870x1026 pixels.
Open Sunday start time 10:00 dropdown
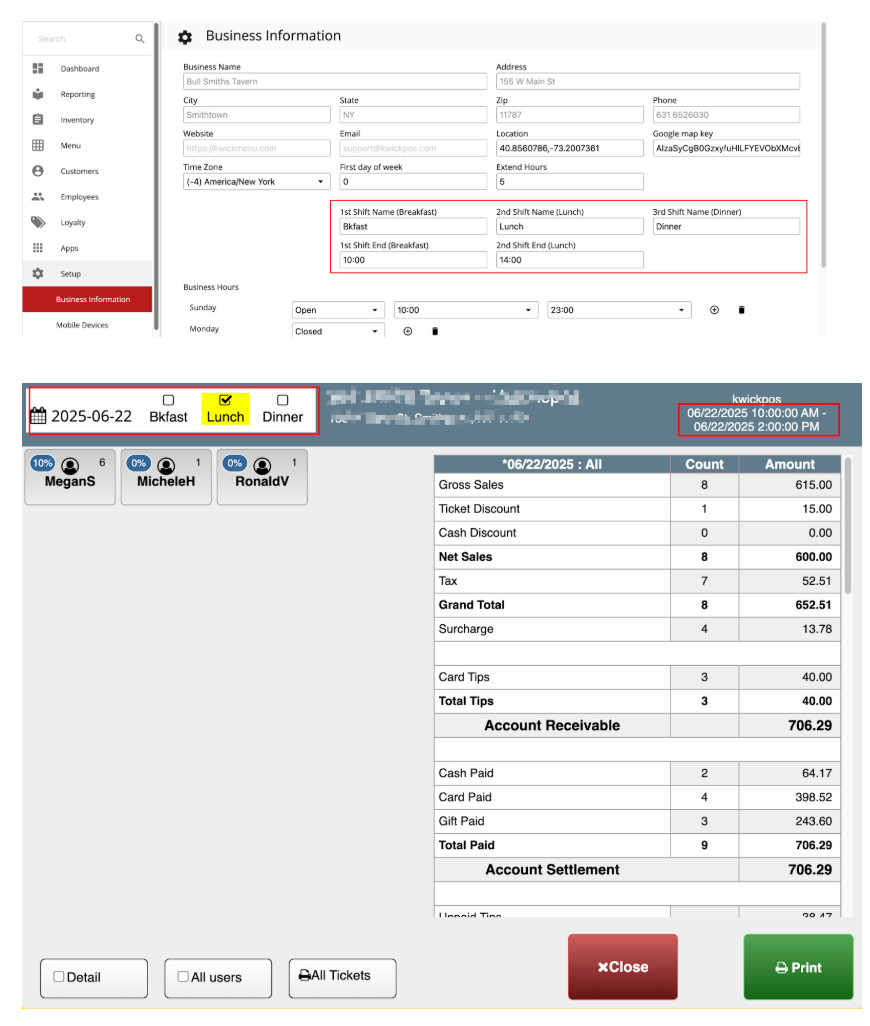pos(466,310)
